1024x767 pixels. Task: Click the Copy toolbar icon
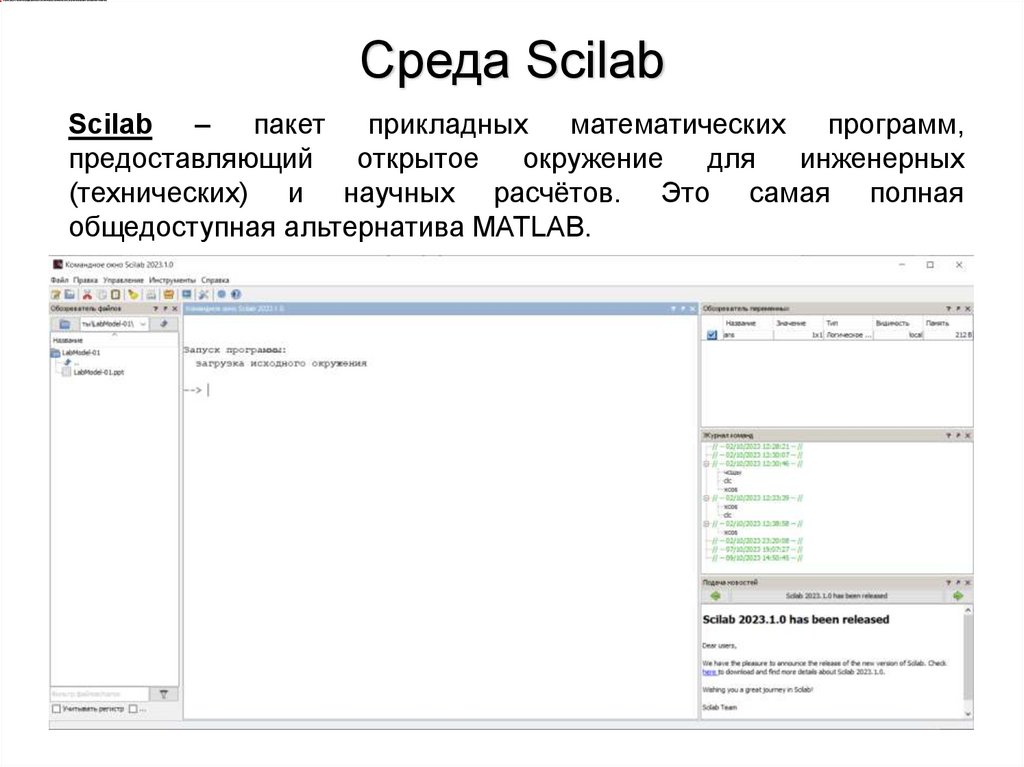coord(103,295)
